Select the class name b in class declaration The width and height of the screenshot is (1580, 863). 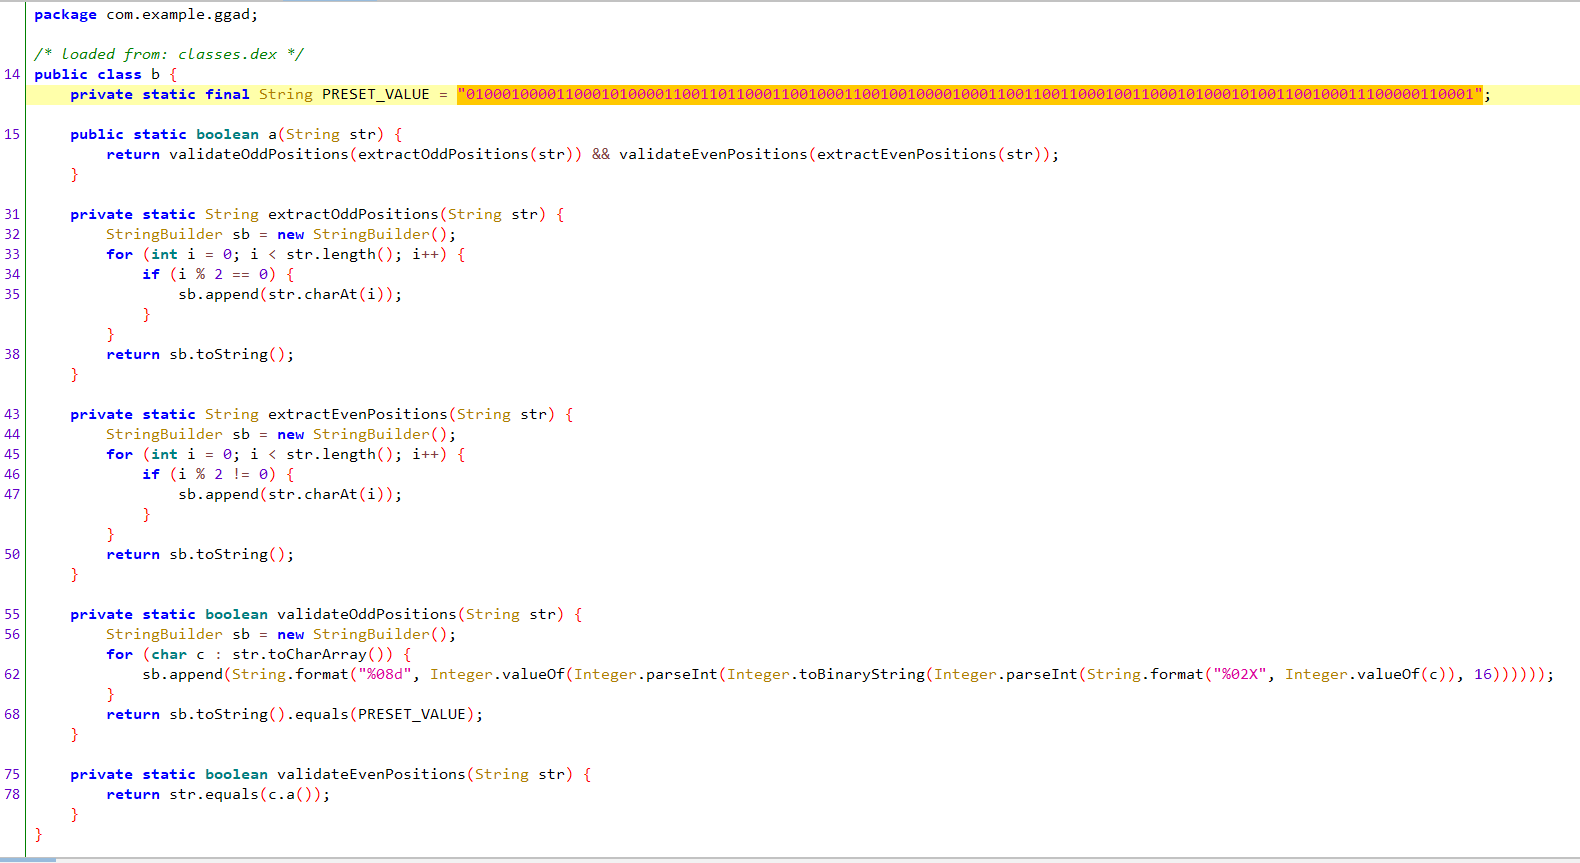coord(155,75)
